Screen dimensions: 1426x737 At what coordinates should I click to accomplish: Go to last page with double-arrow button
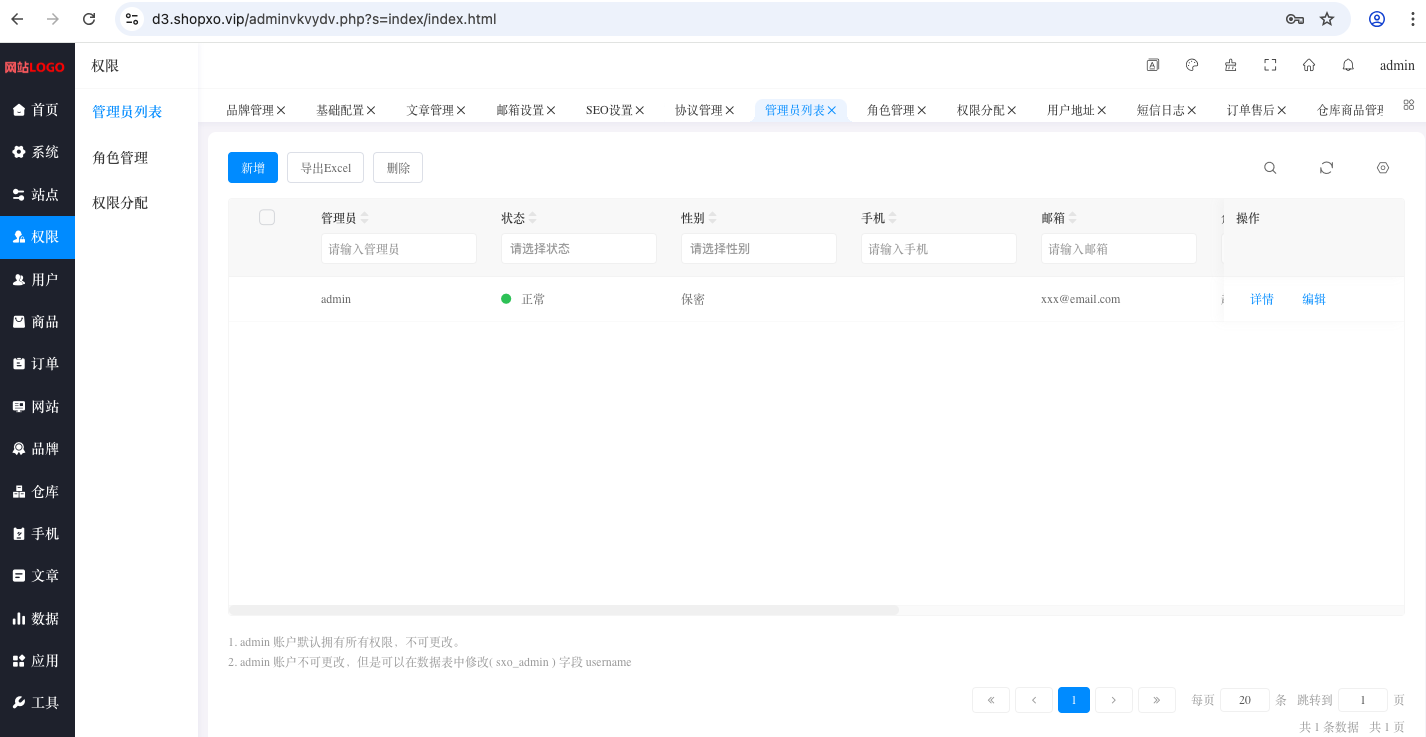[x=1157, y=700]
